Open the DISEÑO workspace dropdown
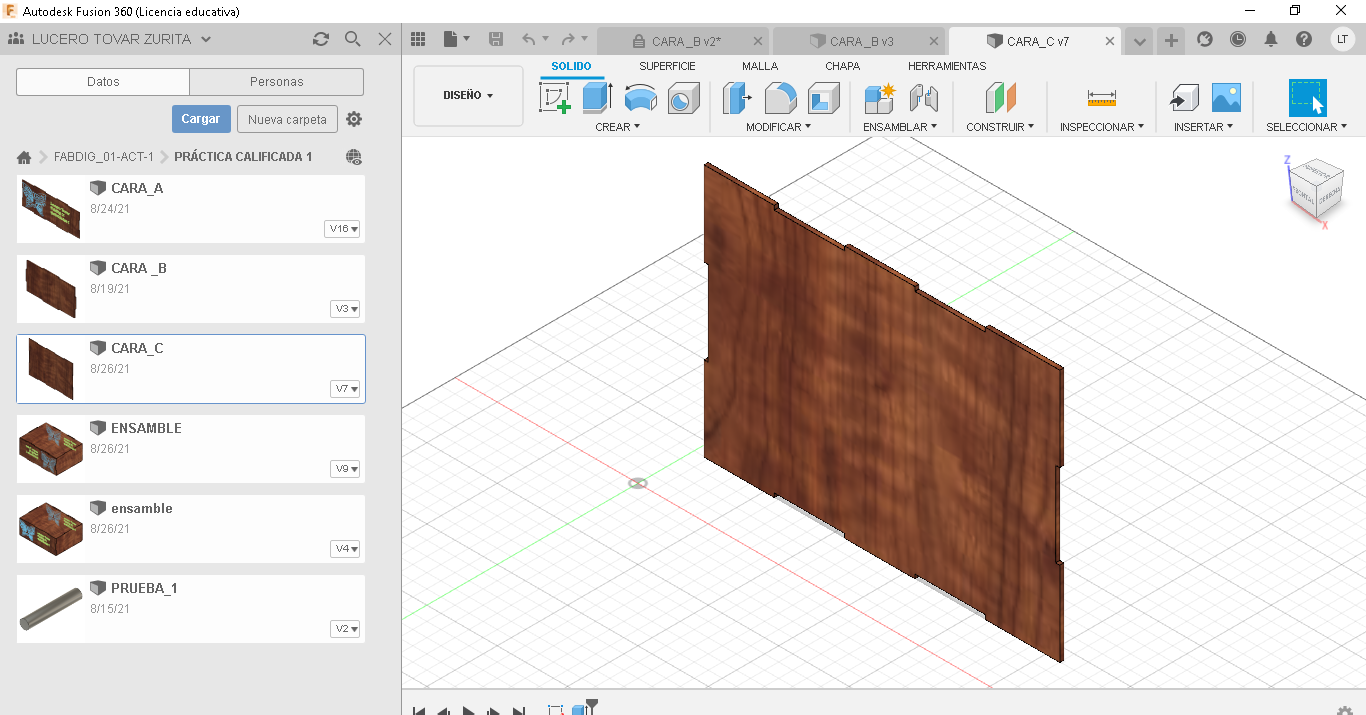Viewport: 1366px width, 715px height. 468,96
